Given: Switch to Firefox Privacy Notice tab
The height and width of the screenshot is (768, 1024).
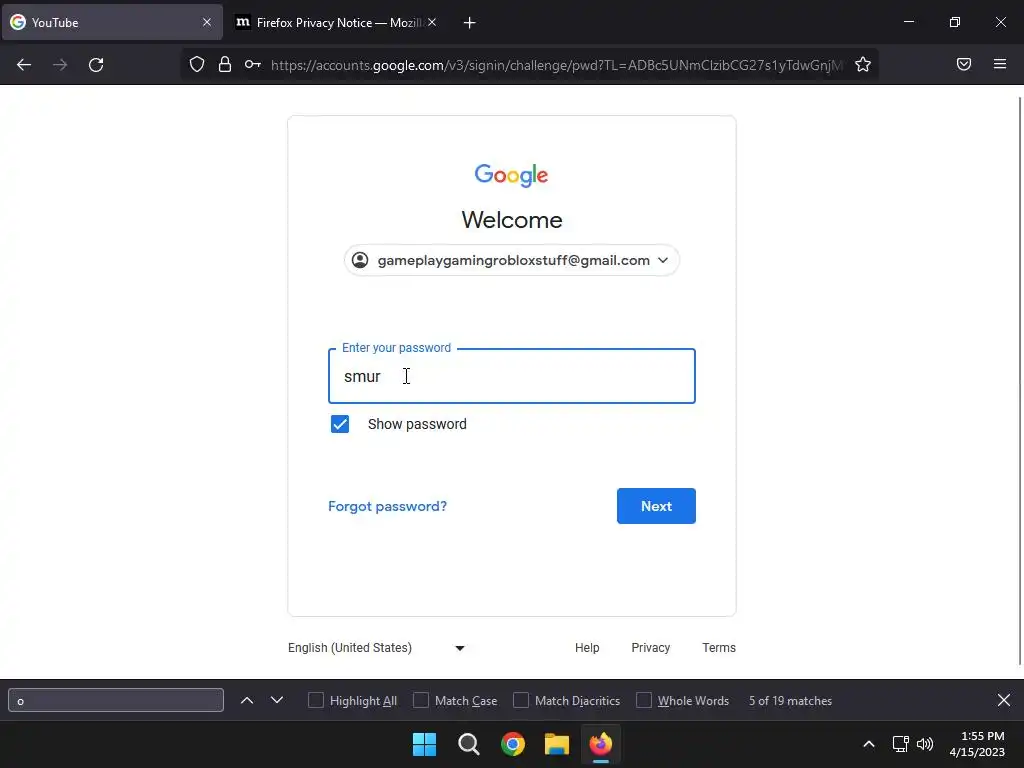Looking at the screenshot, I should click(x=336, y=22).
